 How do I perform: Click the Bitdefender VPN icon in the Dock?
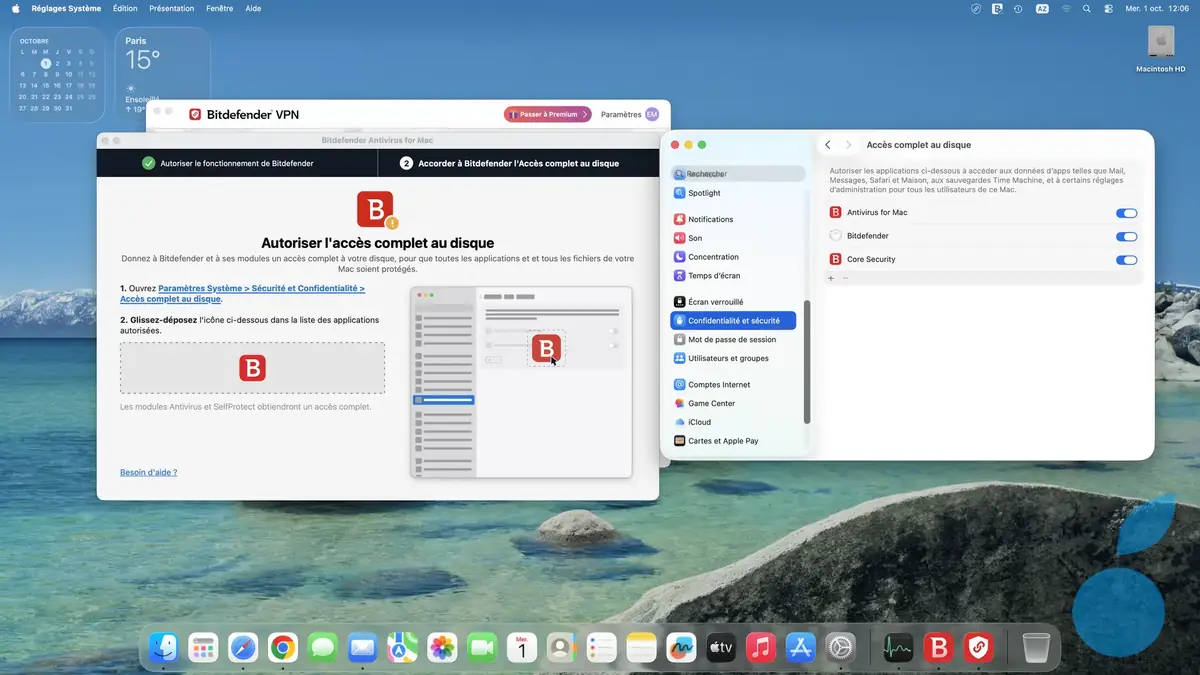click(x=978, y=647)
